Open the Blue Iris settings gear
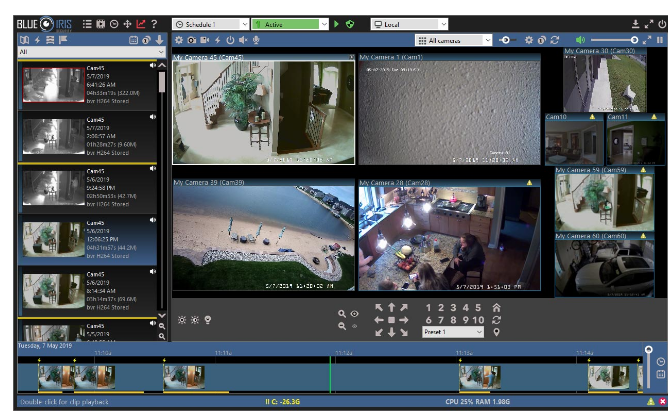The height and width of the screenshot is (416, 668). coord(100,23)
